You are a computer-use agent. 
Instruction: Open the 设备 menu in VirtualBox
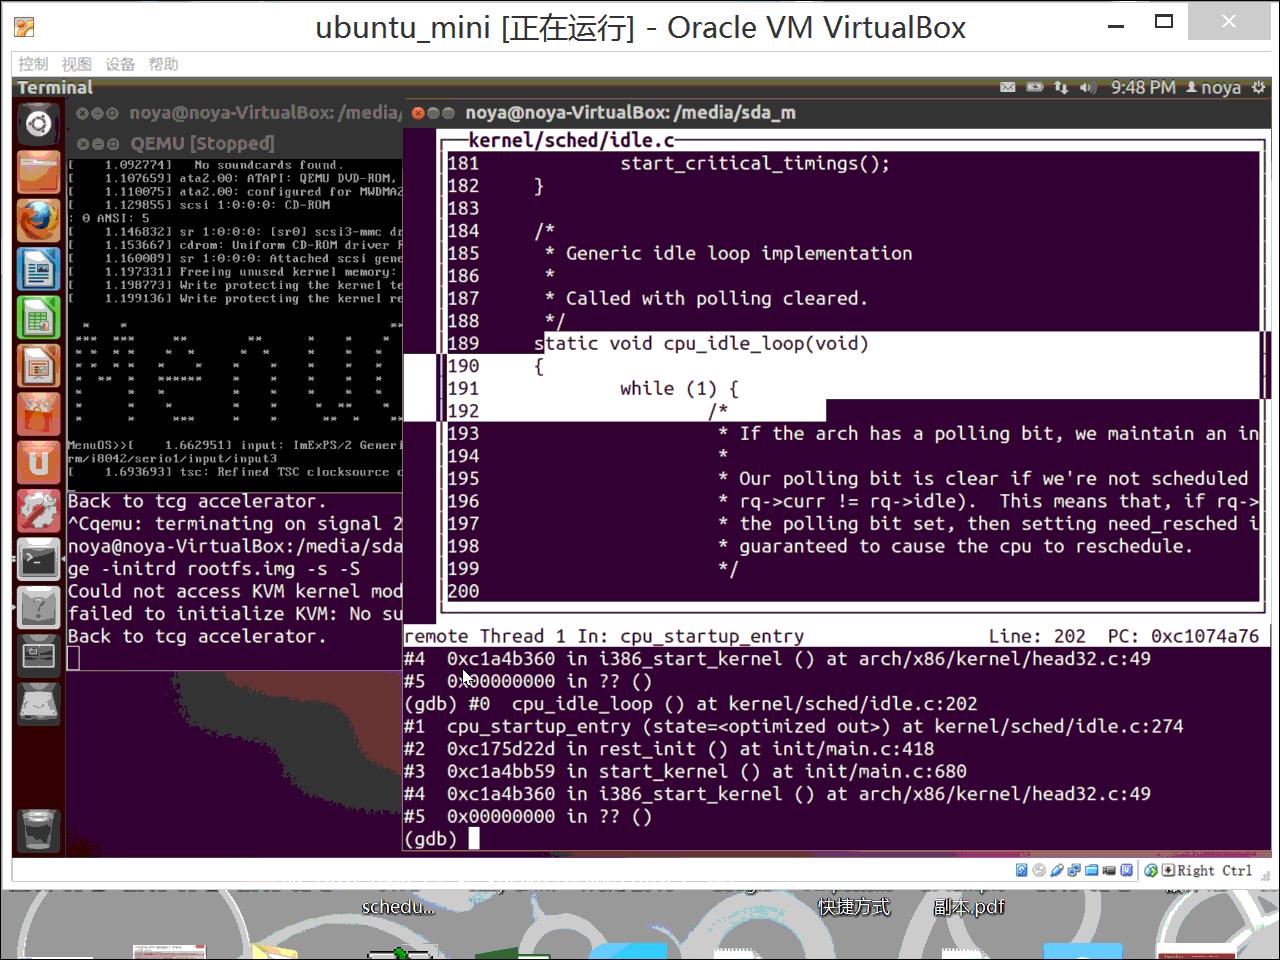point(120,63)
